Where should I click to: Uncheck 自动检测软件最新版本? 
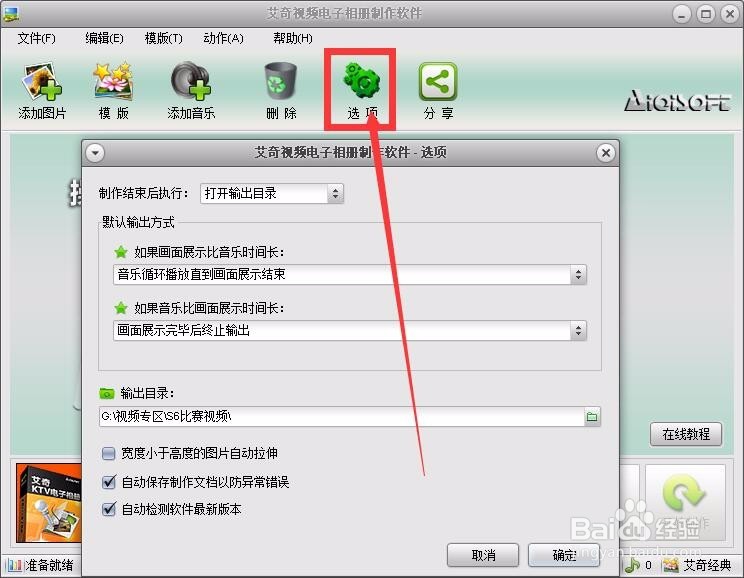coord(109,509)
